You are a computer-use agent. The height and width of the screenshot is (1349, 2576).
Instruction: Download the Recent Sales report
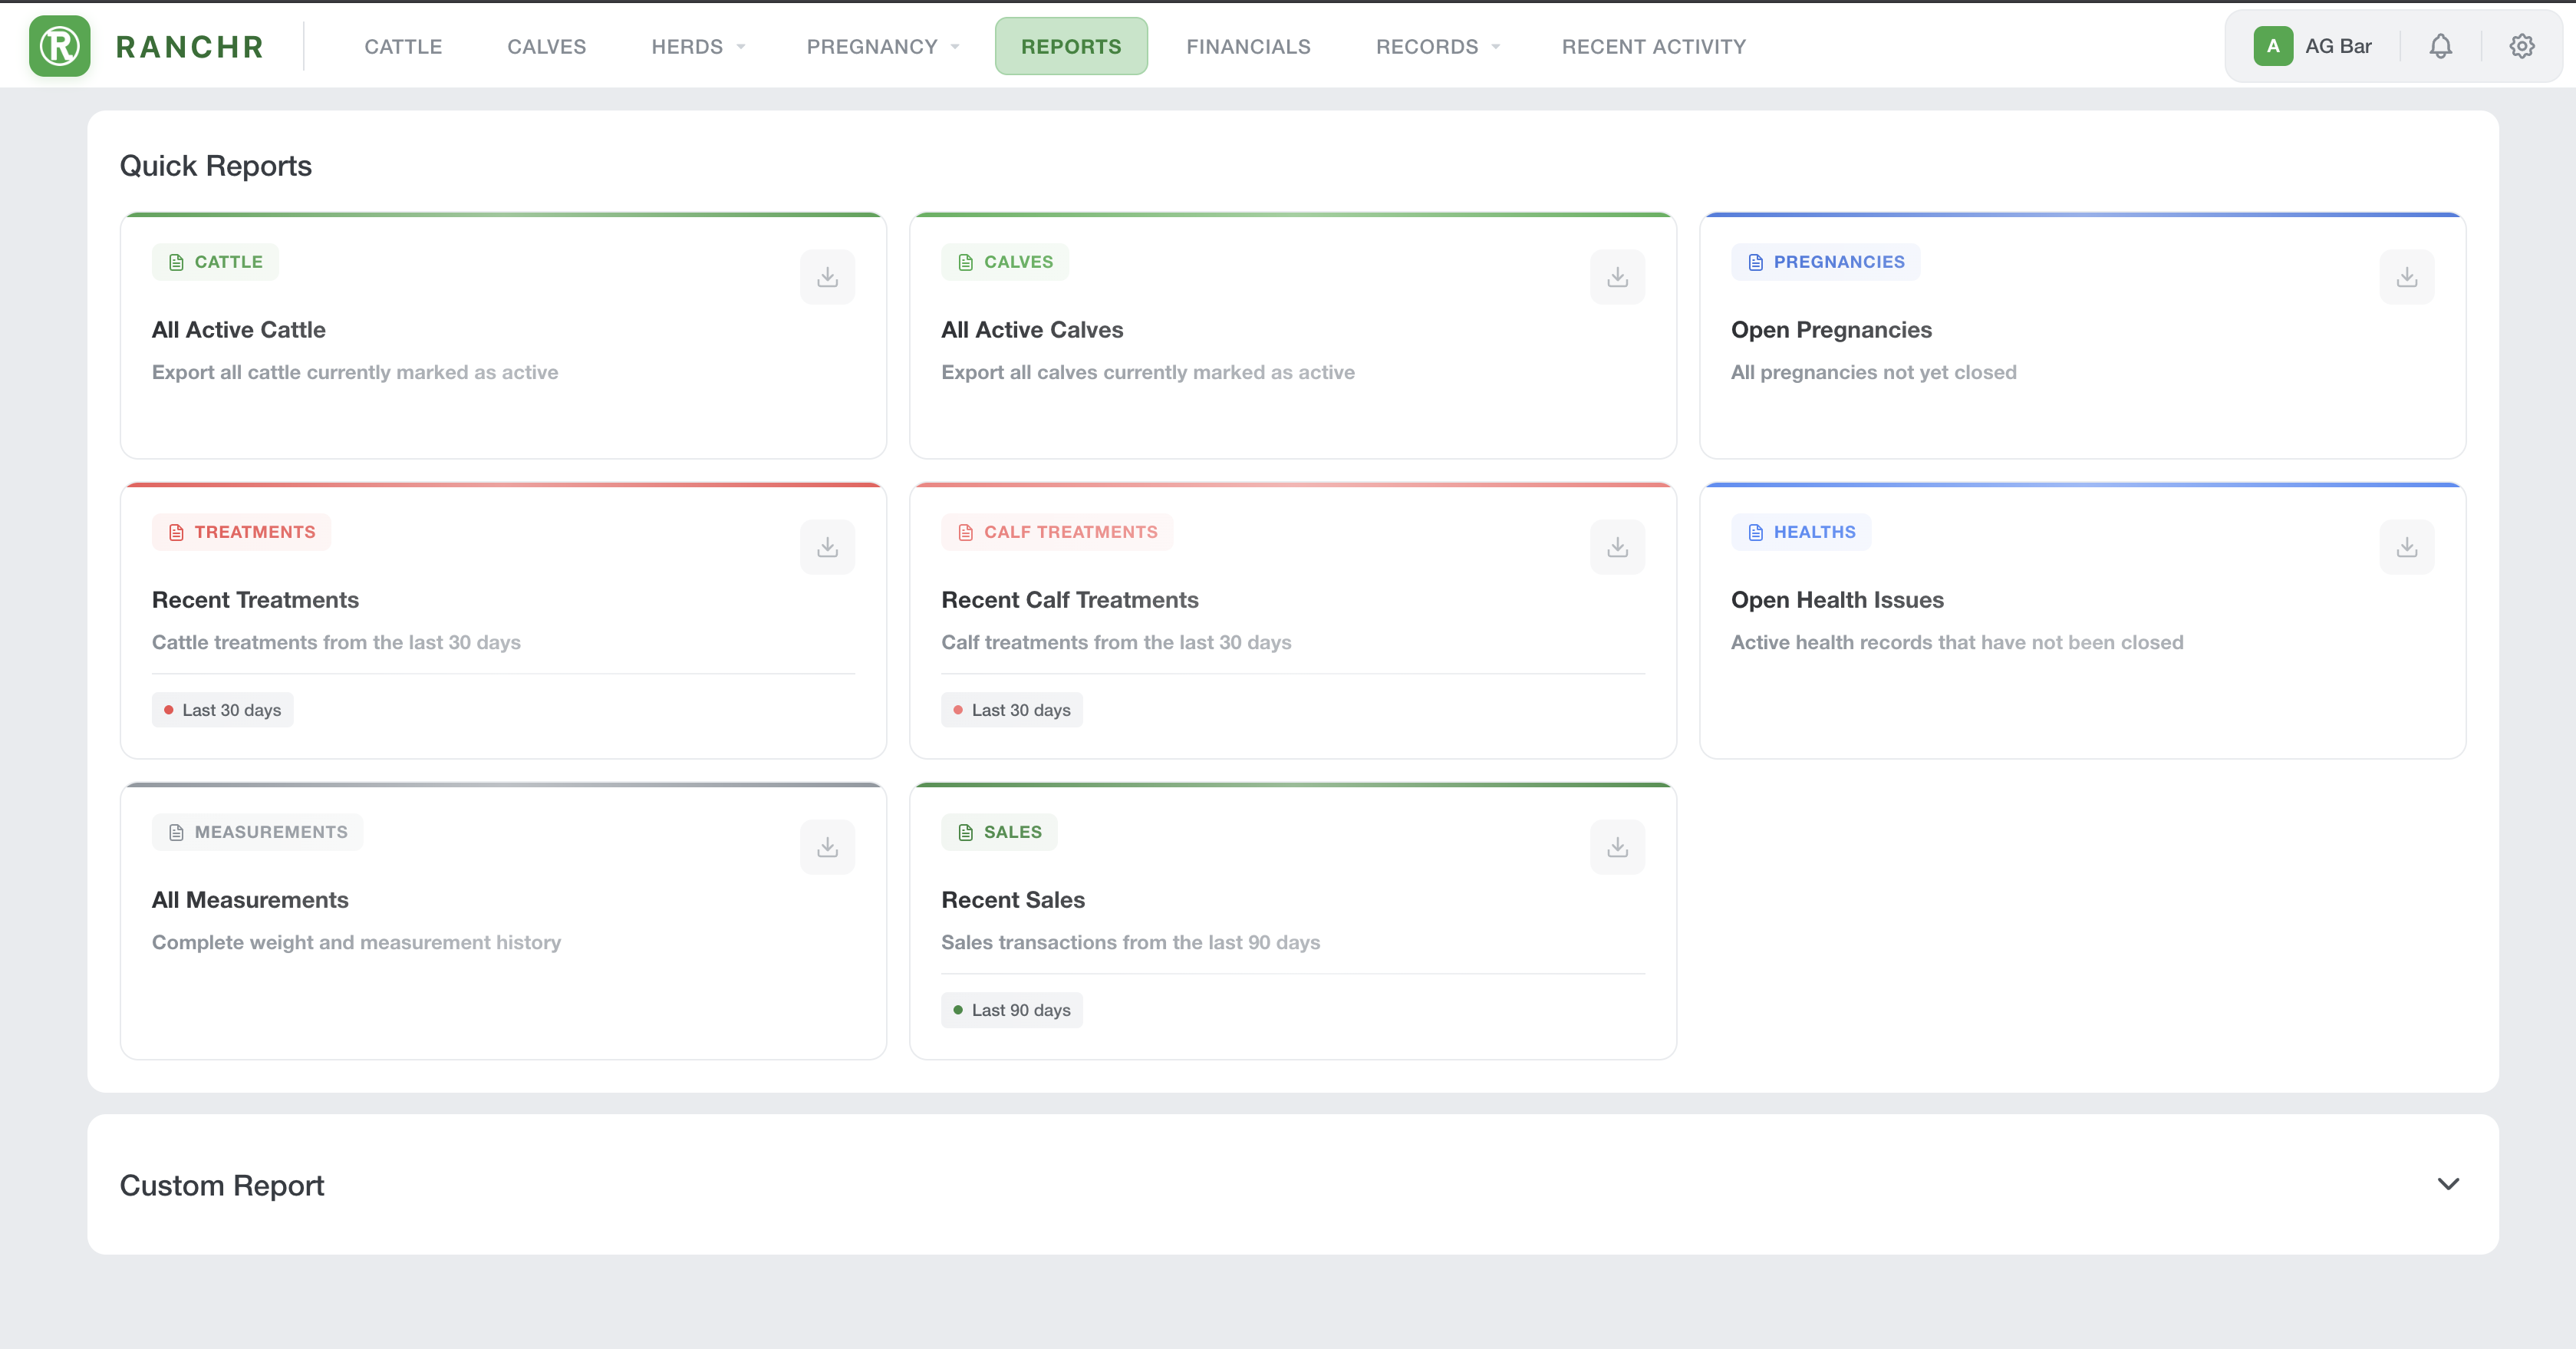pyautogui.click(x=1617, y=847)
